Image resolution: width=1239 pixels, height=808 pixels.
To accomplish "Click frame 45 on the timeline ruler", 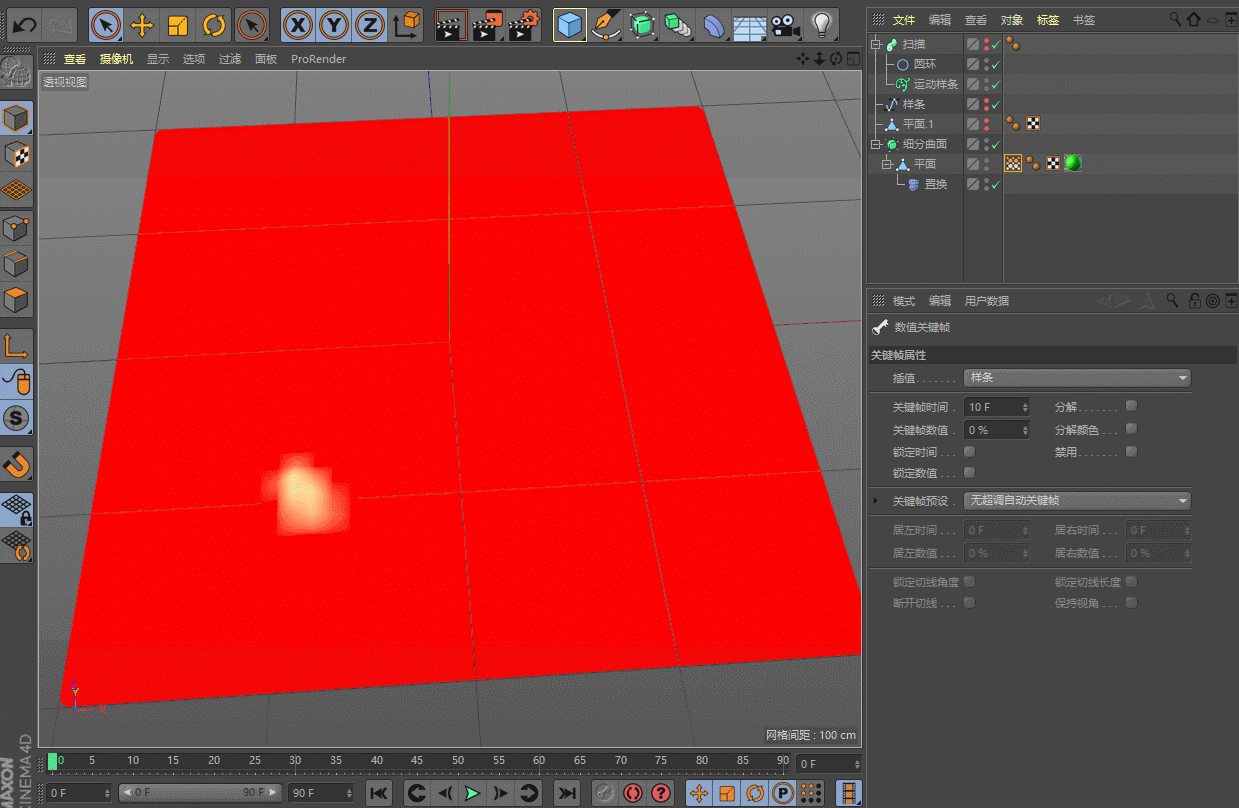I will click(417, 761).
